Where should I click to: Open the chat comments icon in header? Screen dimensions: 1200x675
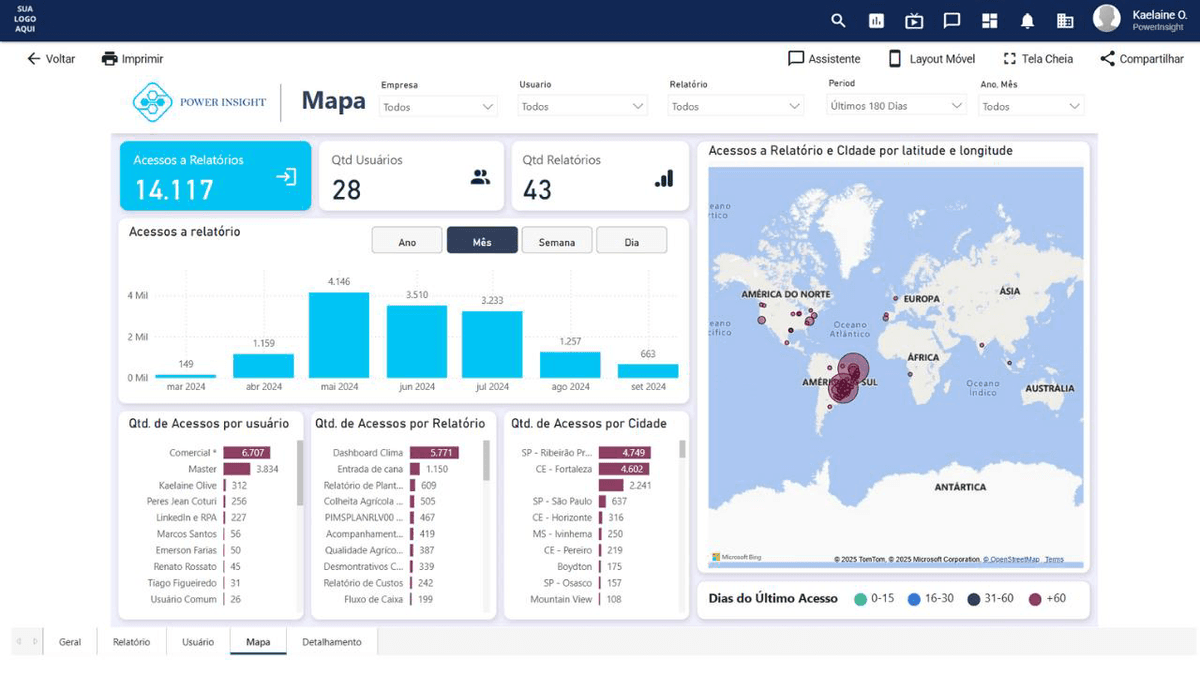952,20
